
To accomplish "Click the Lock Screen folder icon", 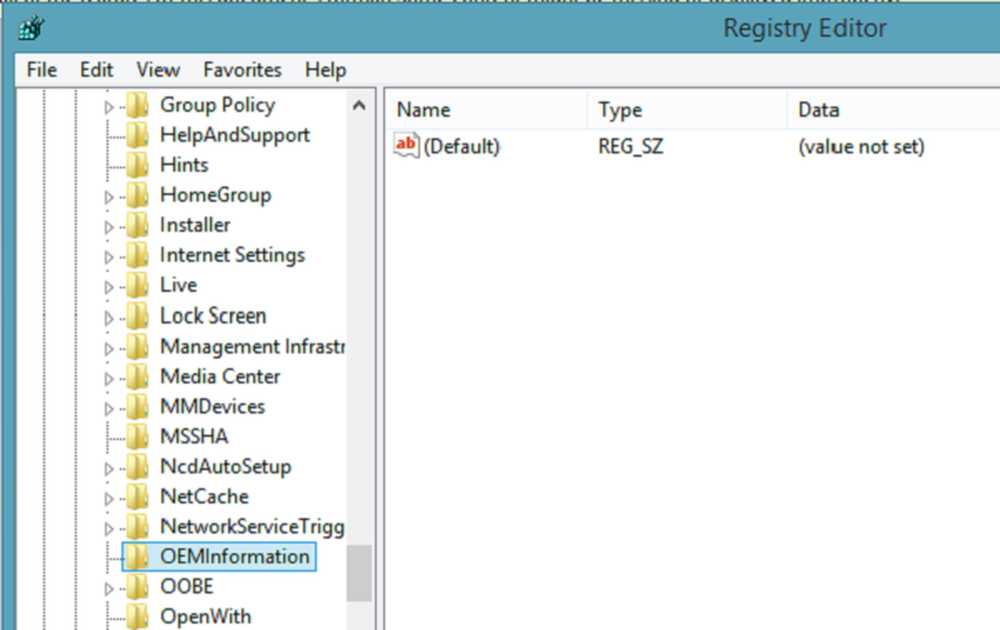I will pyautogui.click(x=138, y=317).
